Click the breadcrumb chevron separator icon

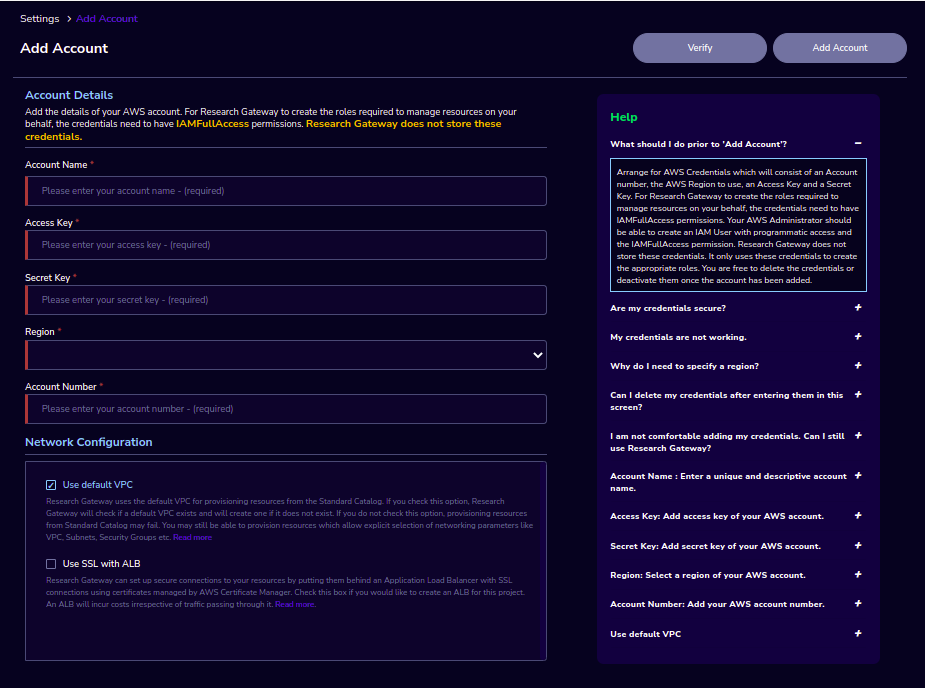point(68,19)
